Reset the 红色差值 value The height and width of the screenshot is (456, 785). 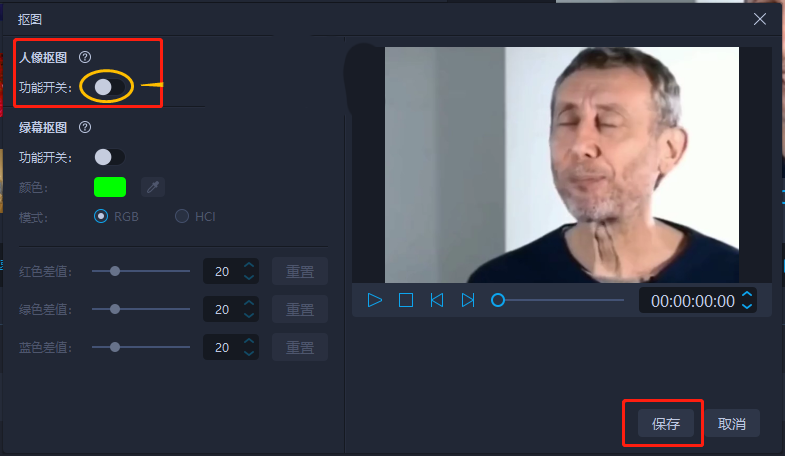click(x=300, y=271)
